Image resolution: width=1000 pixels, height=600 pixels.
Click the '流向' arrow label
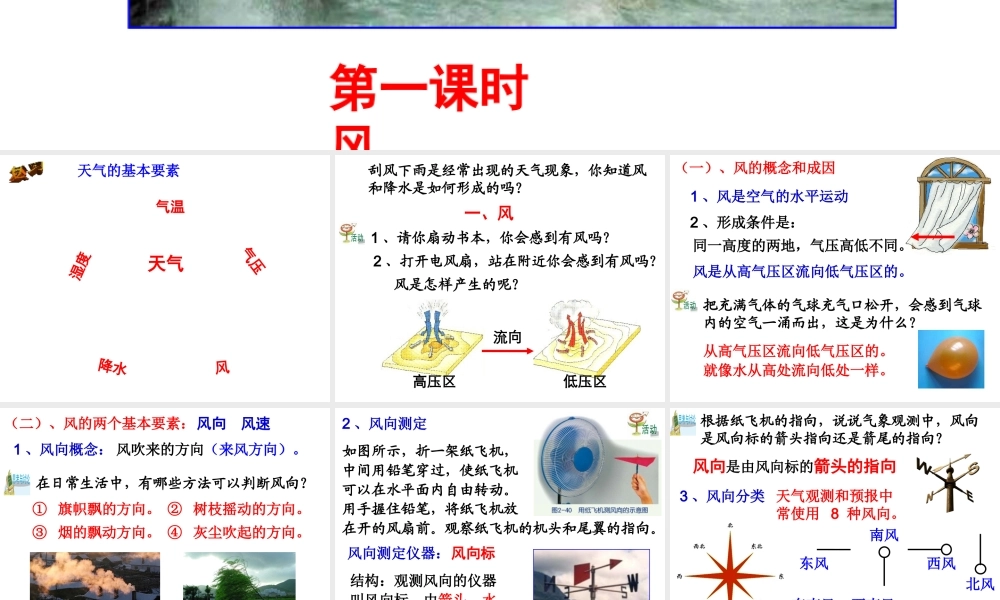click(x=507, y=337)
